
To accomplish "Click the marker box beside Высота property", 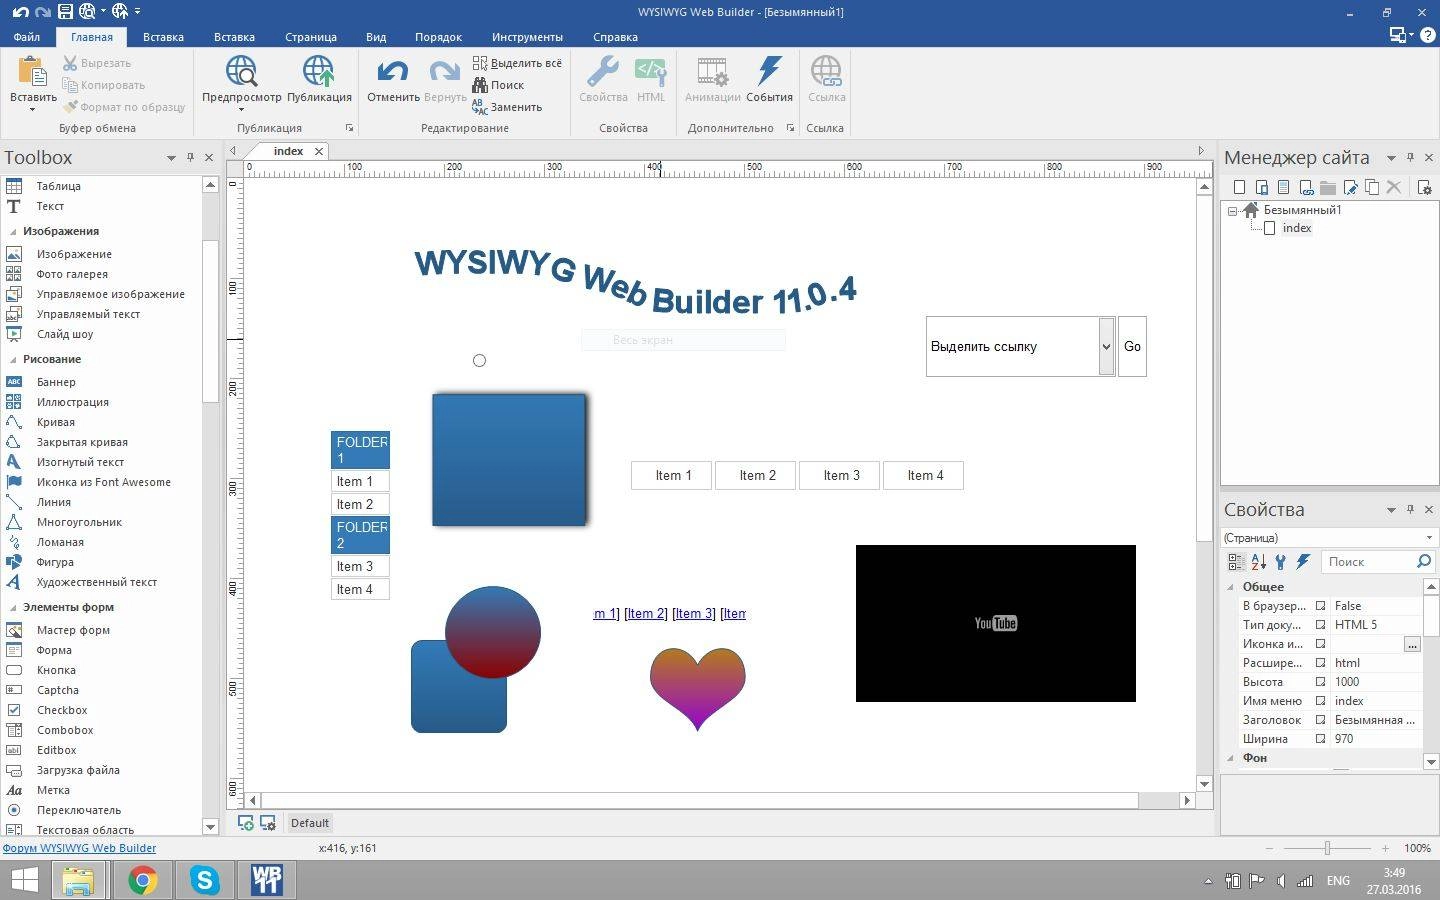I will click(x=1320, y=682).
